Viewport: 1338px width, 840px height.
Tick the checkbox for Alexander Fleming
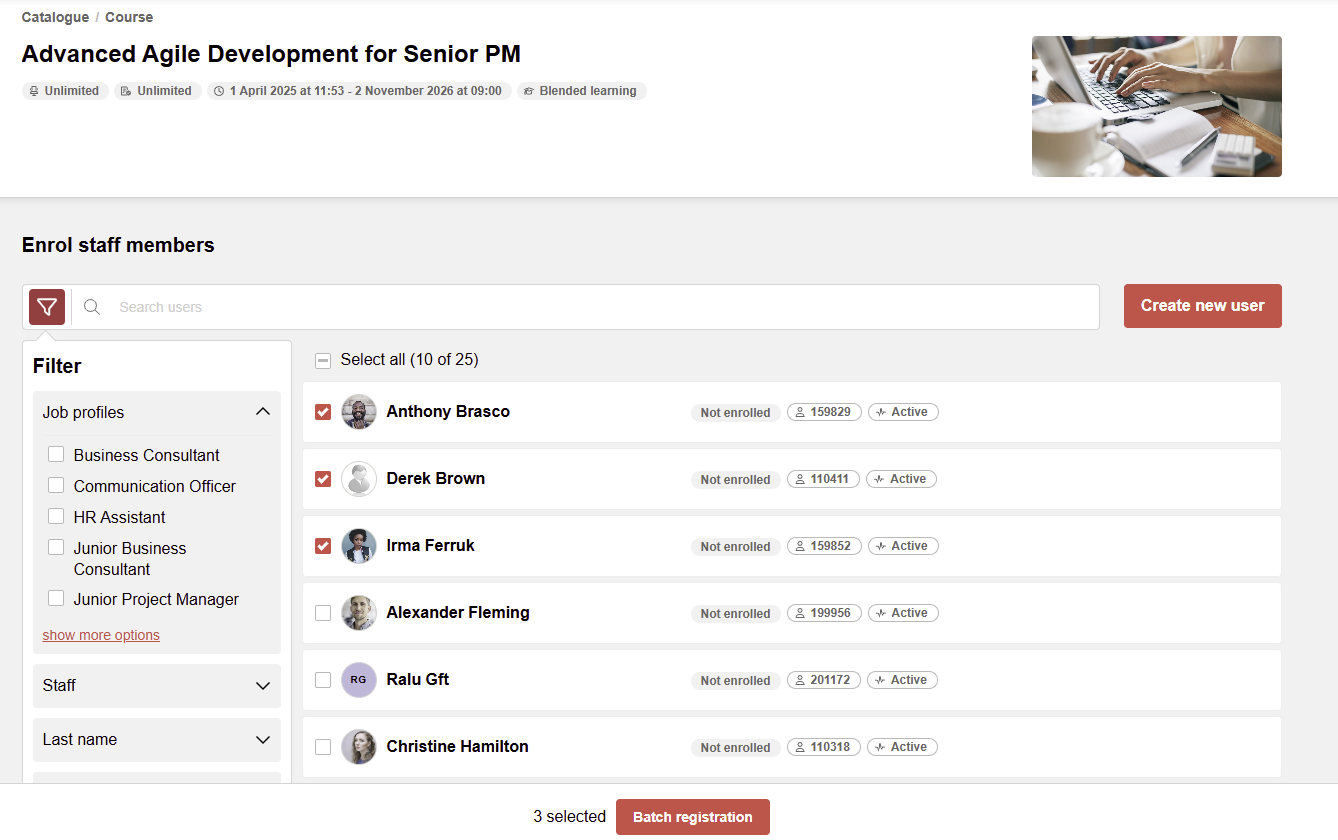tap(323, 613)
